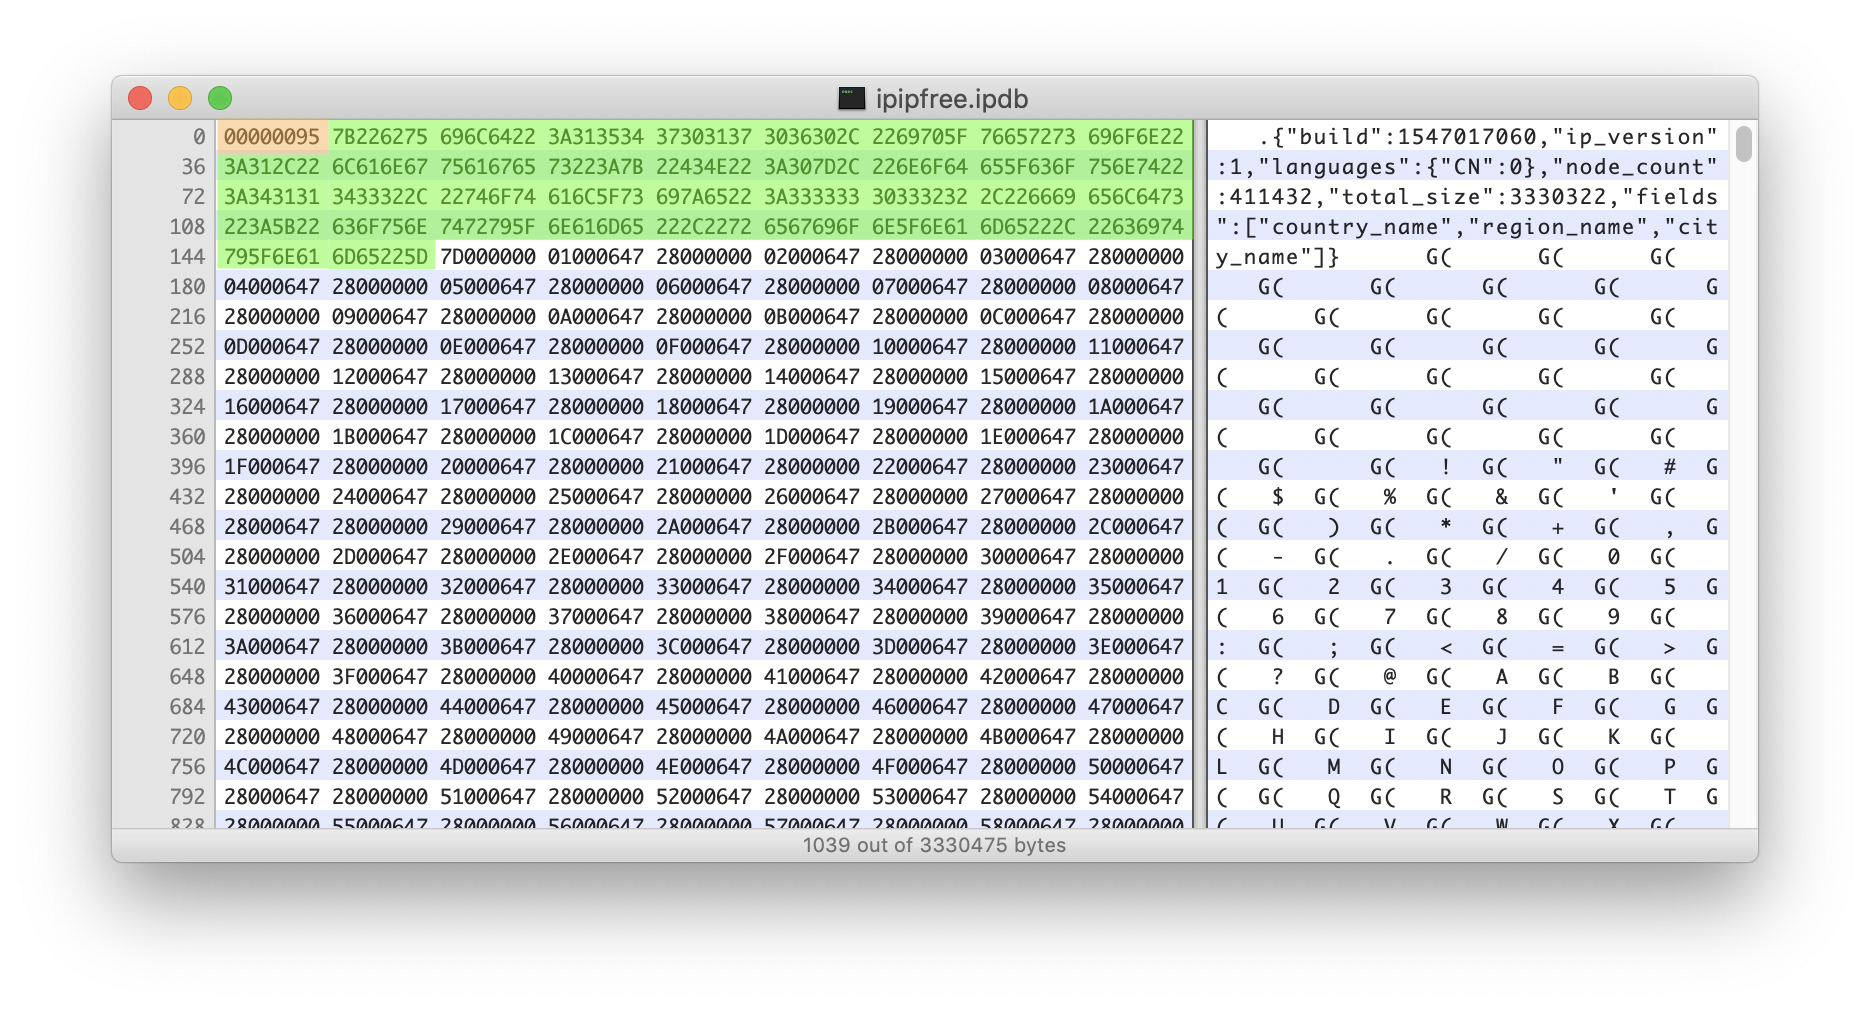Close the hex editor window
1870x1010 pixels.
pyautogui.click(x=140, y=98)
